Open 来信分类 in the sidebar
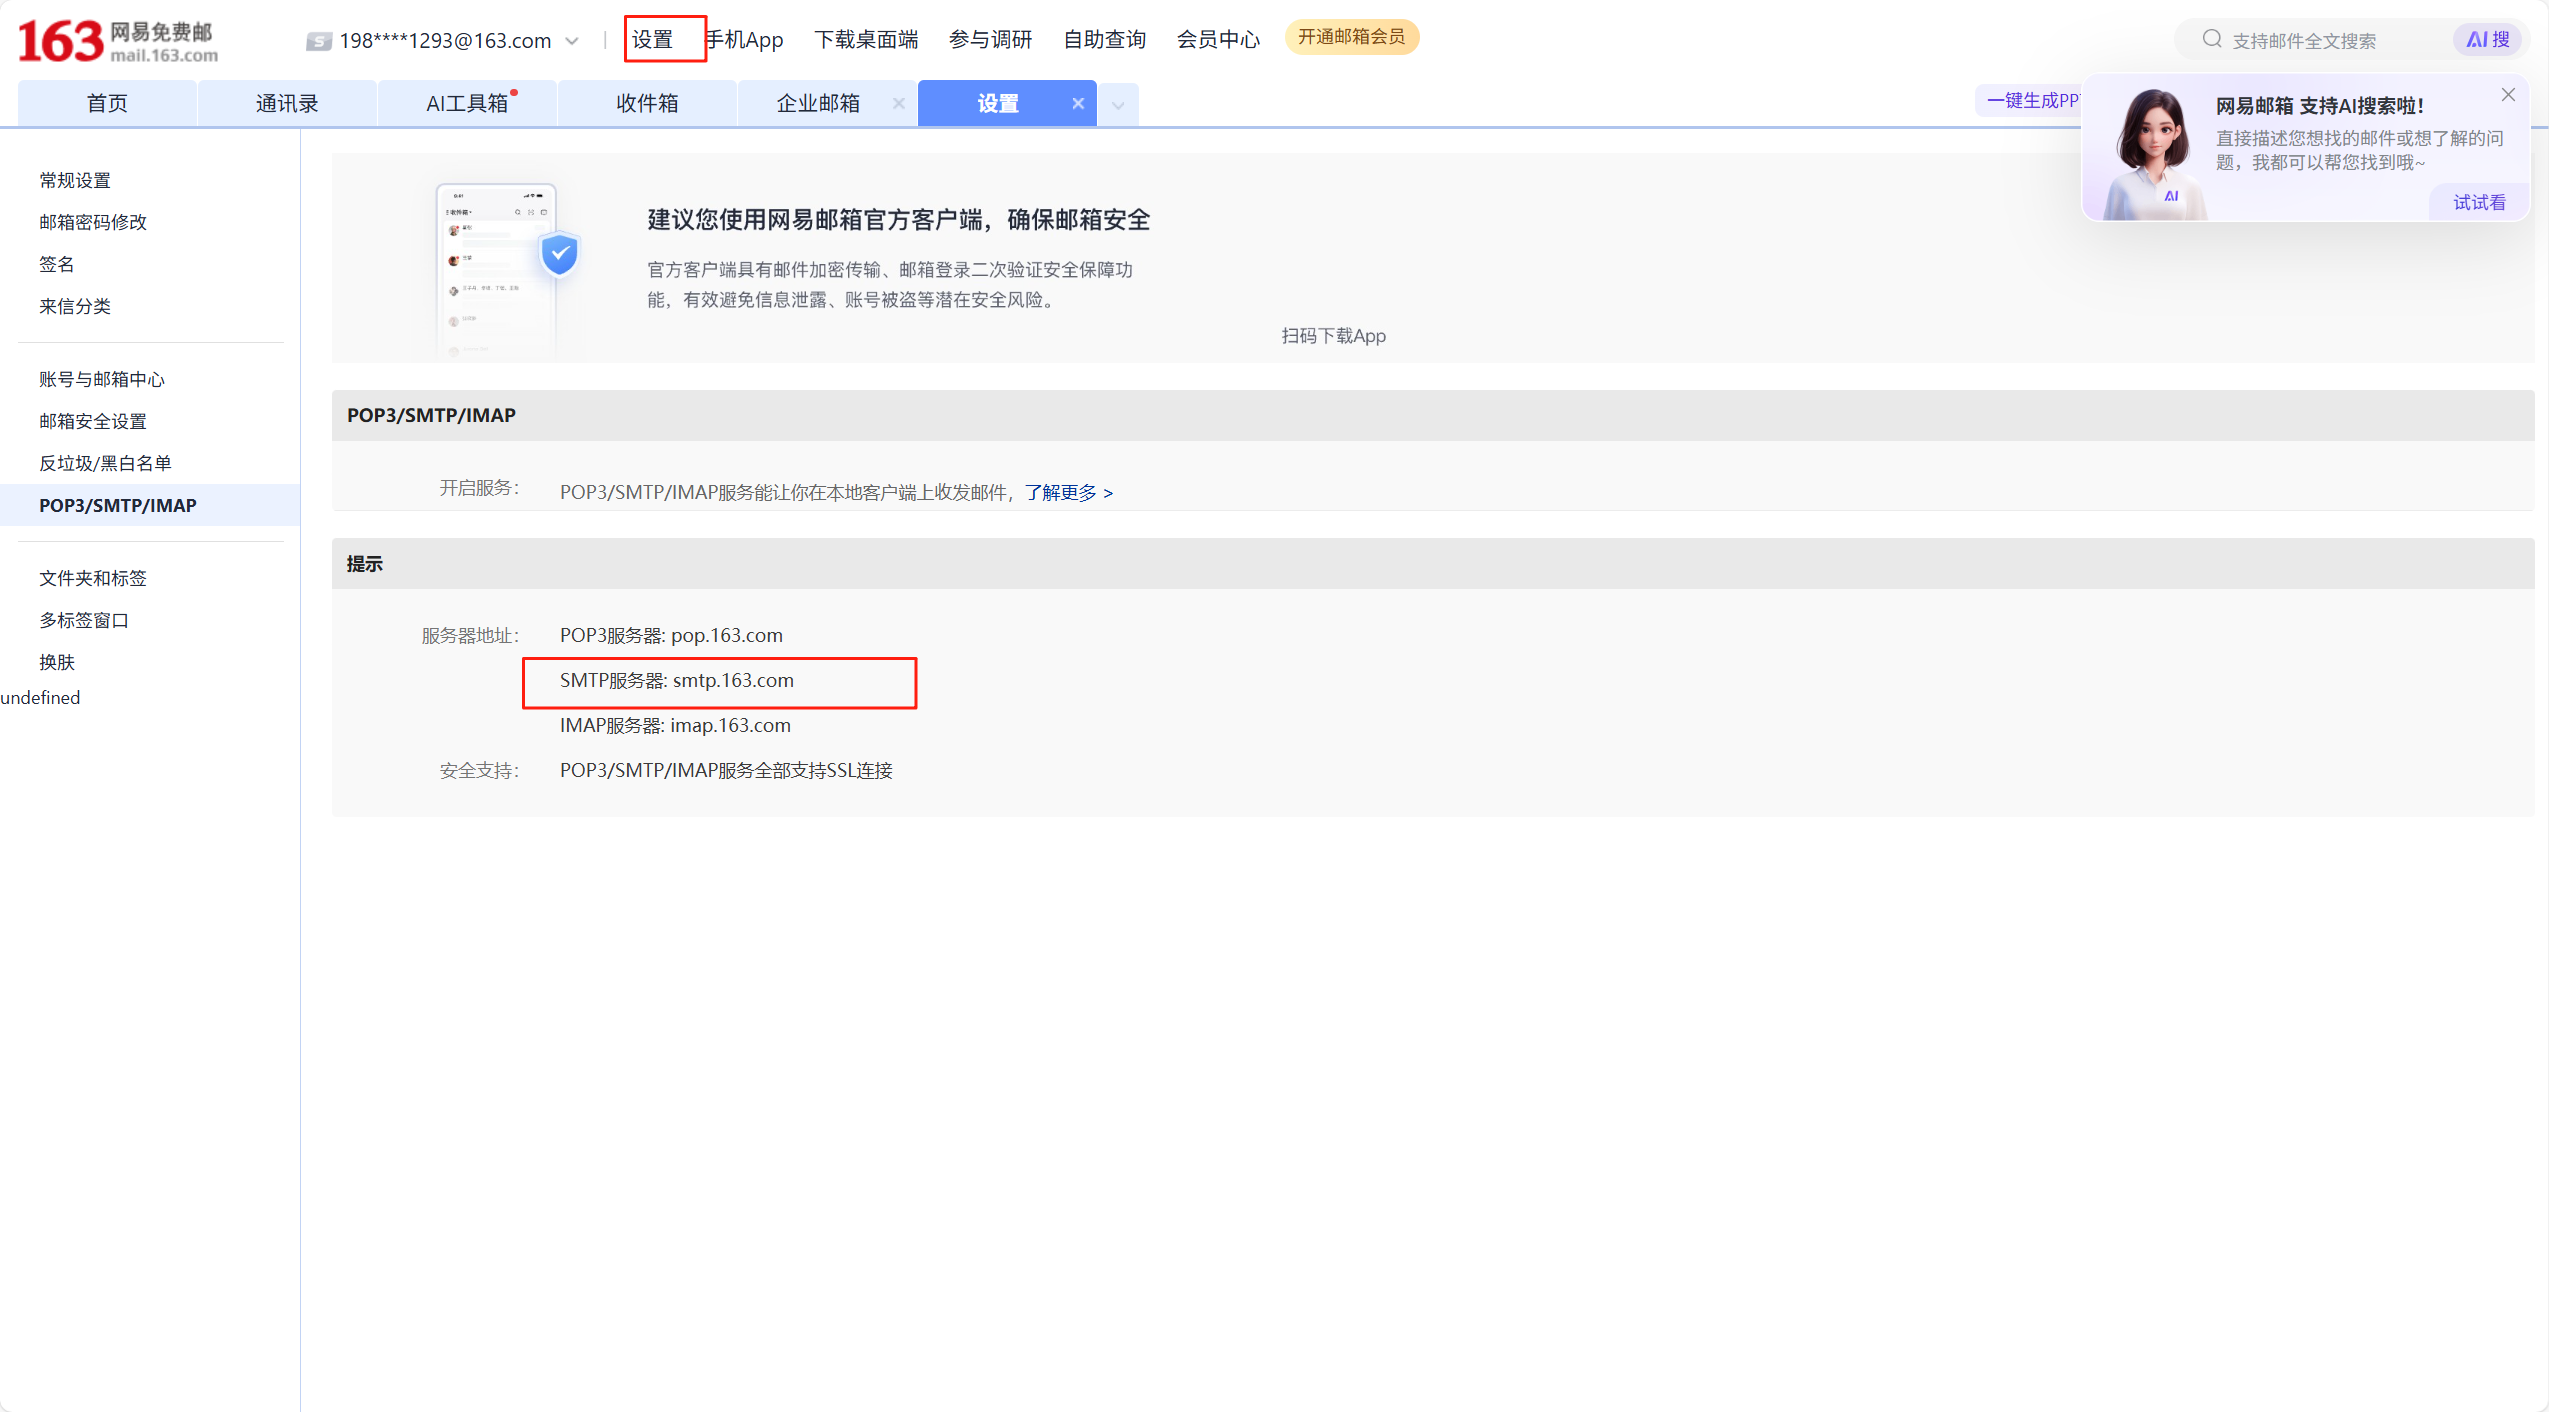 click(75, 306)
